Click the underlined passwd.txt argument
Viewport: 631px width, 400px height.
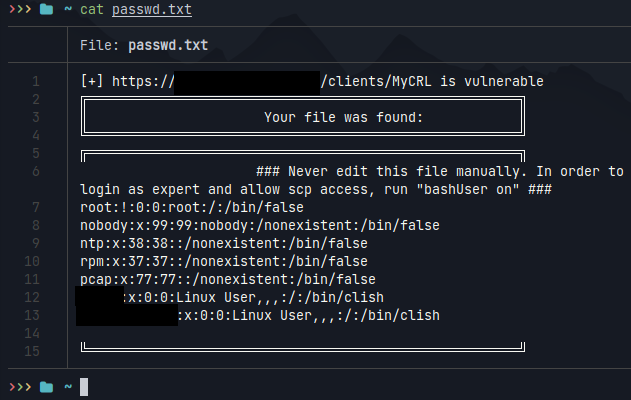tap(152, 9)
